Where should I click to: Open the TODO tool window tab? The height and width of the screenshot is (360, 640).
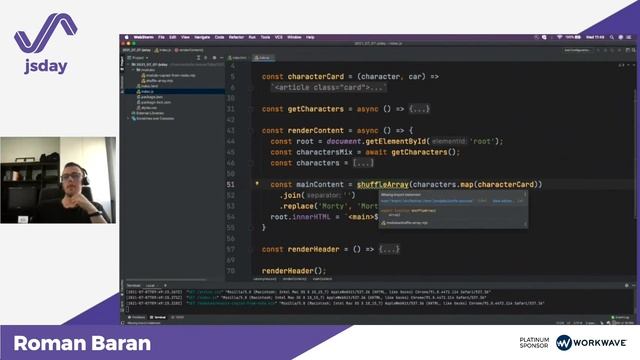pos(178,317)
